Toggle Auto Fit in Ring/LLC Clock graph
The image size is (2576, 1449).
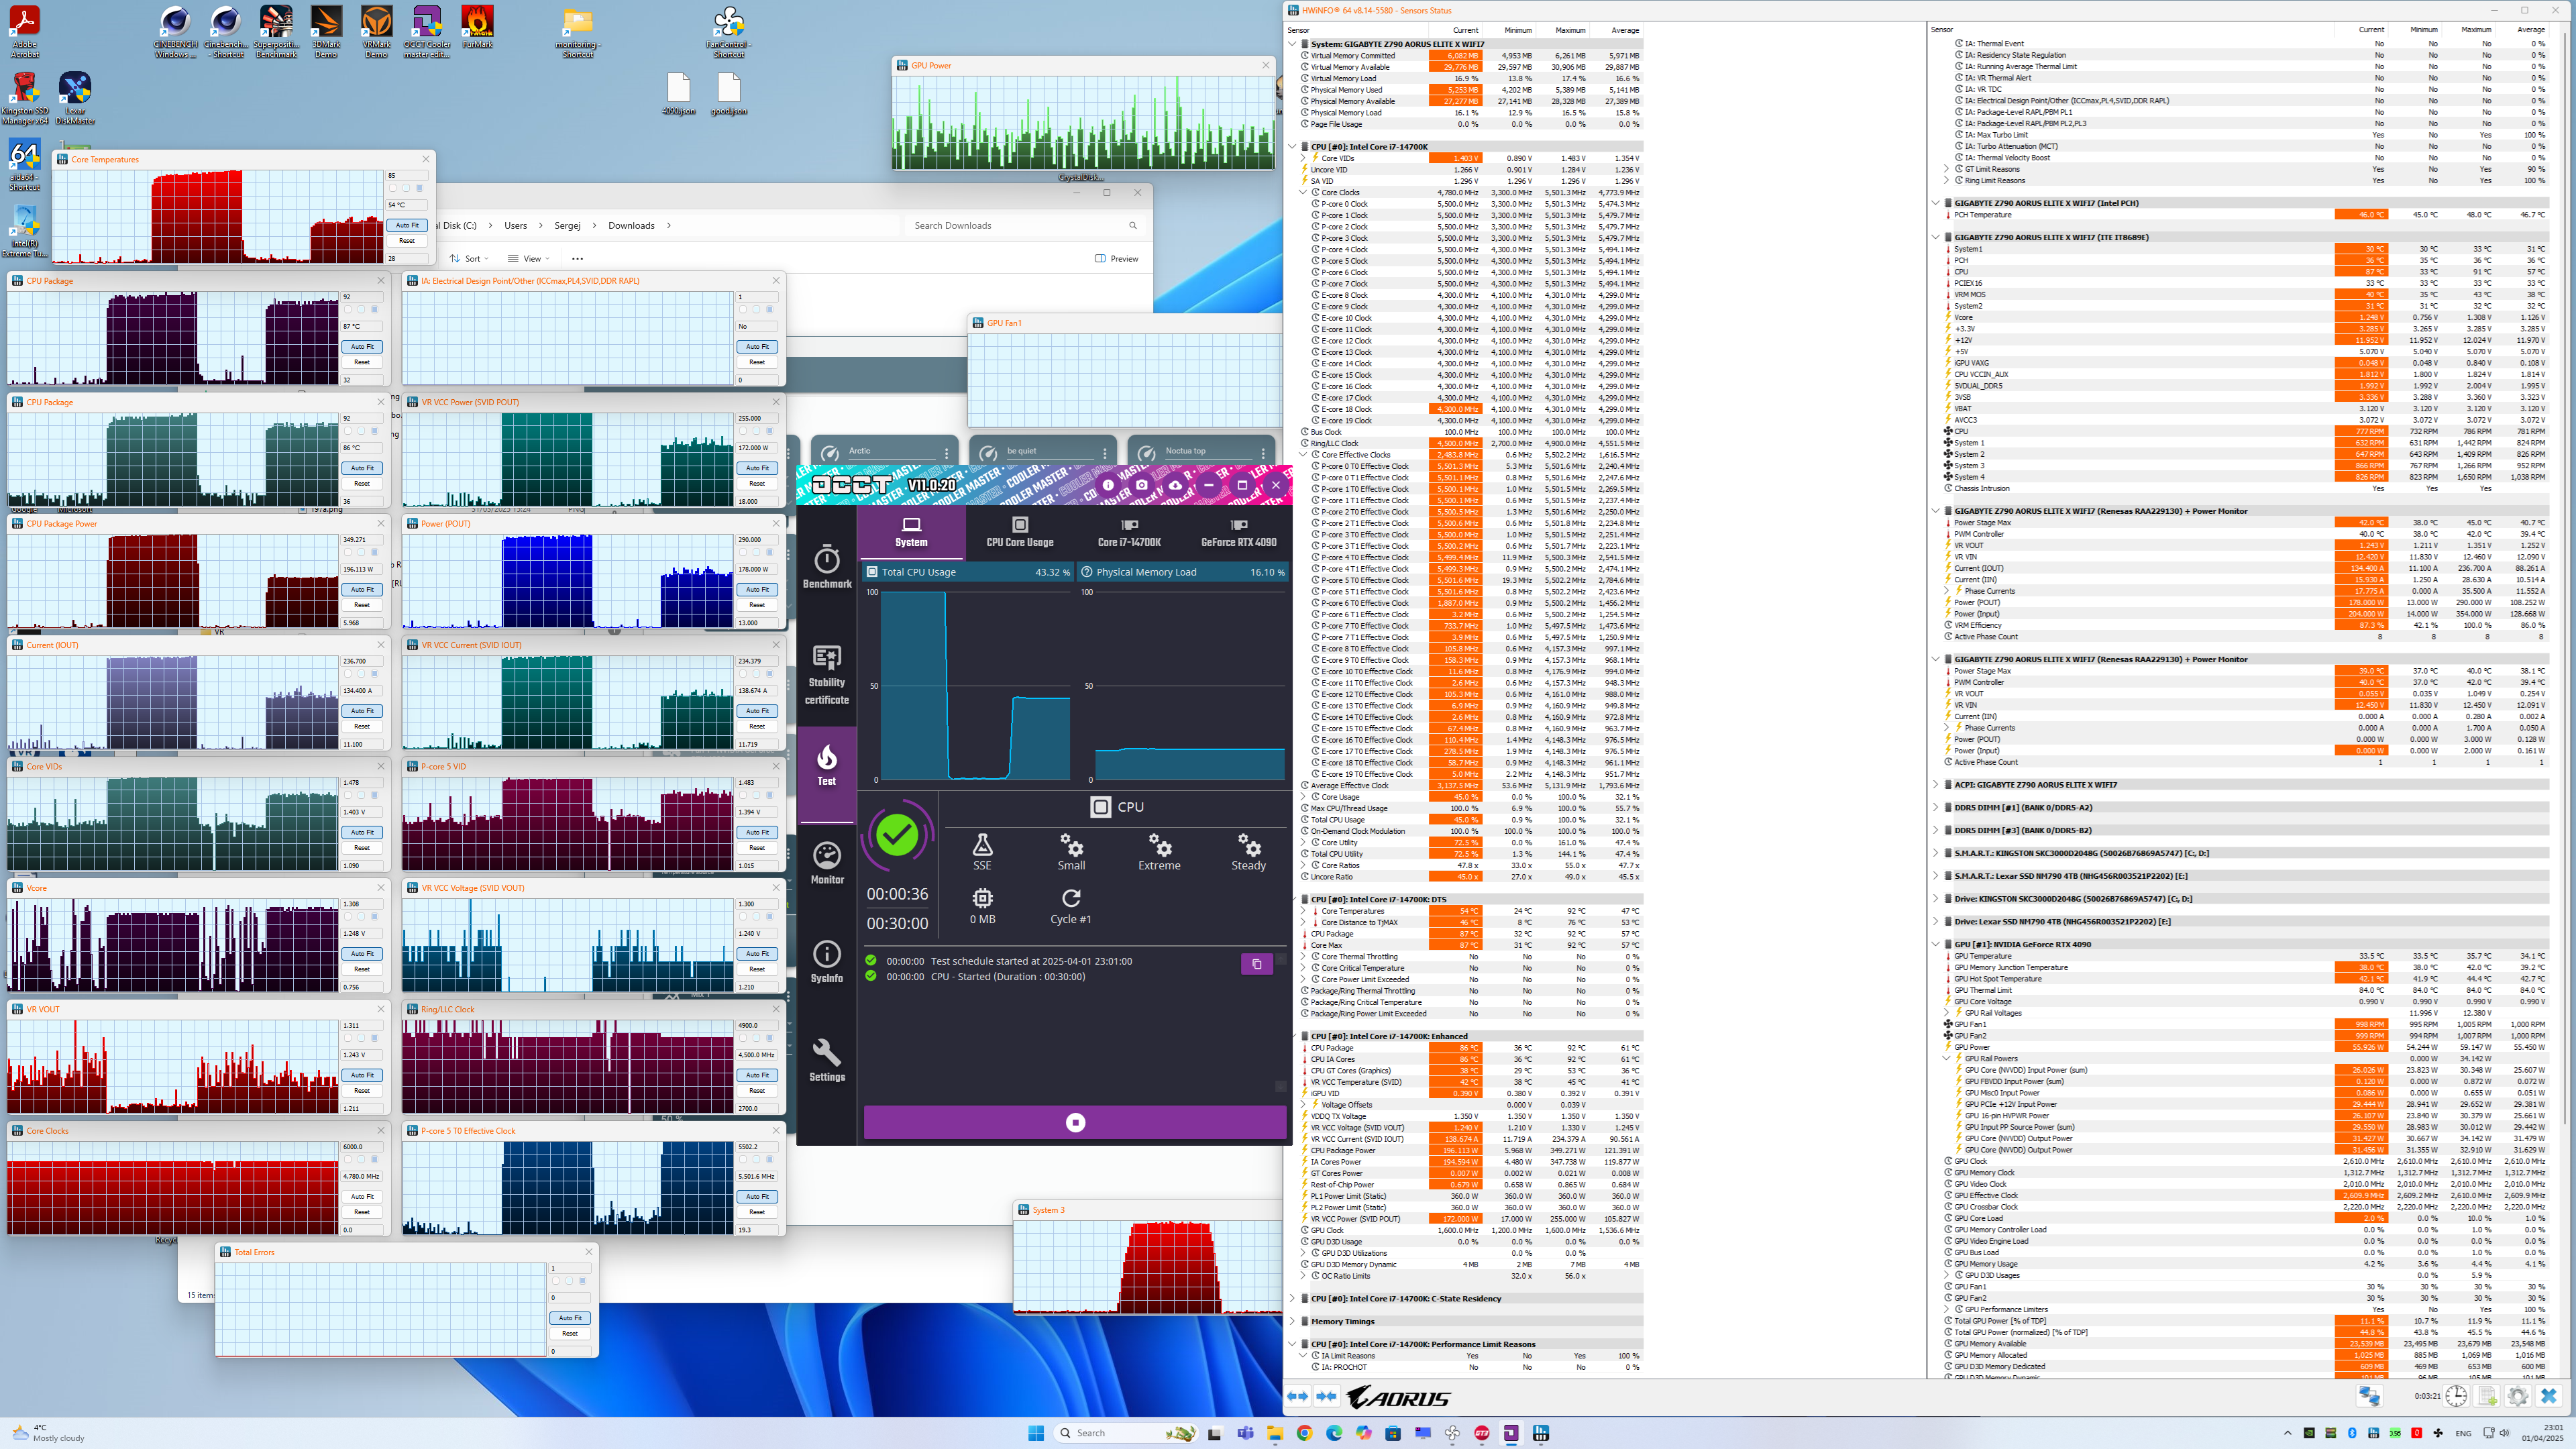(x=757, y=1075)
